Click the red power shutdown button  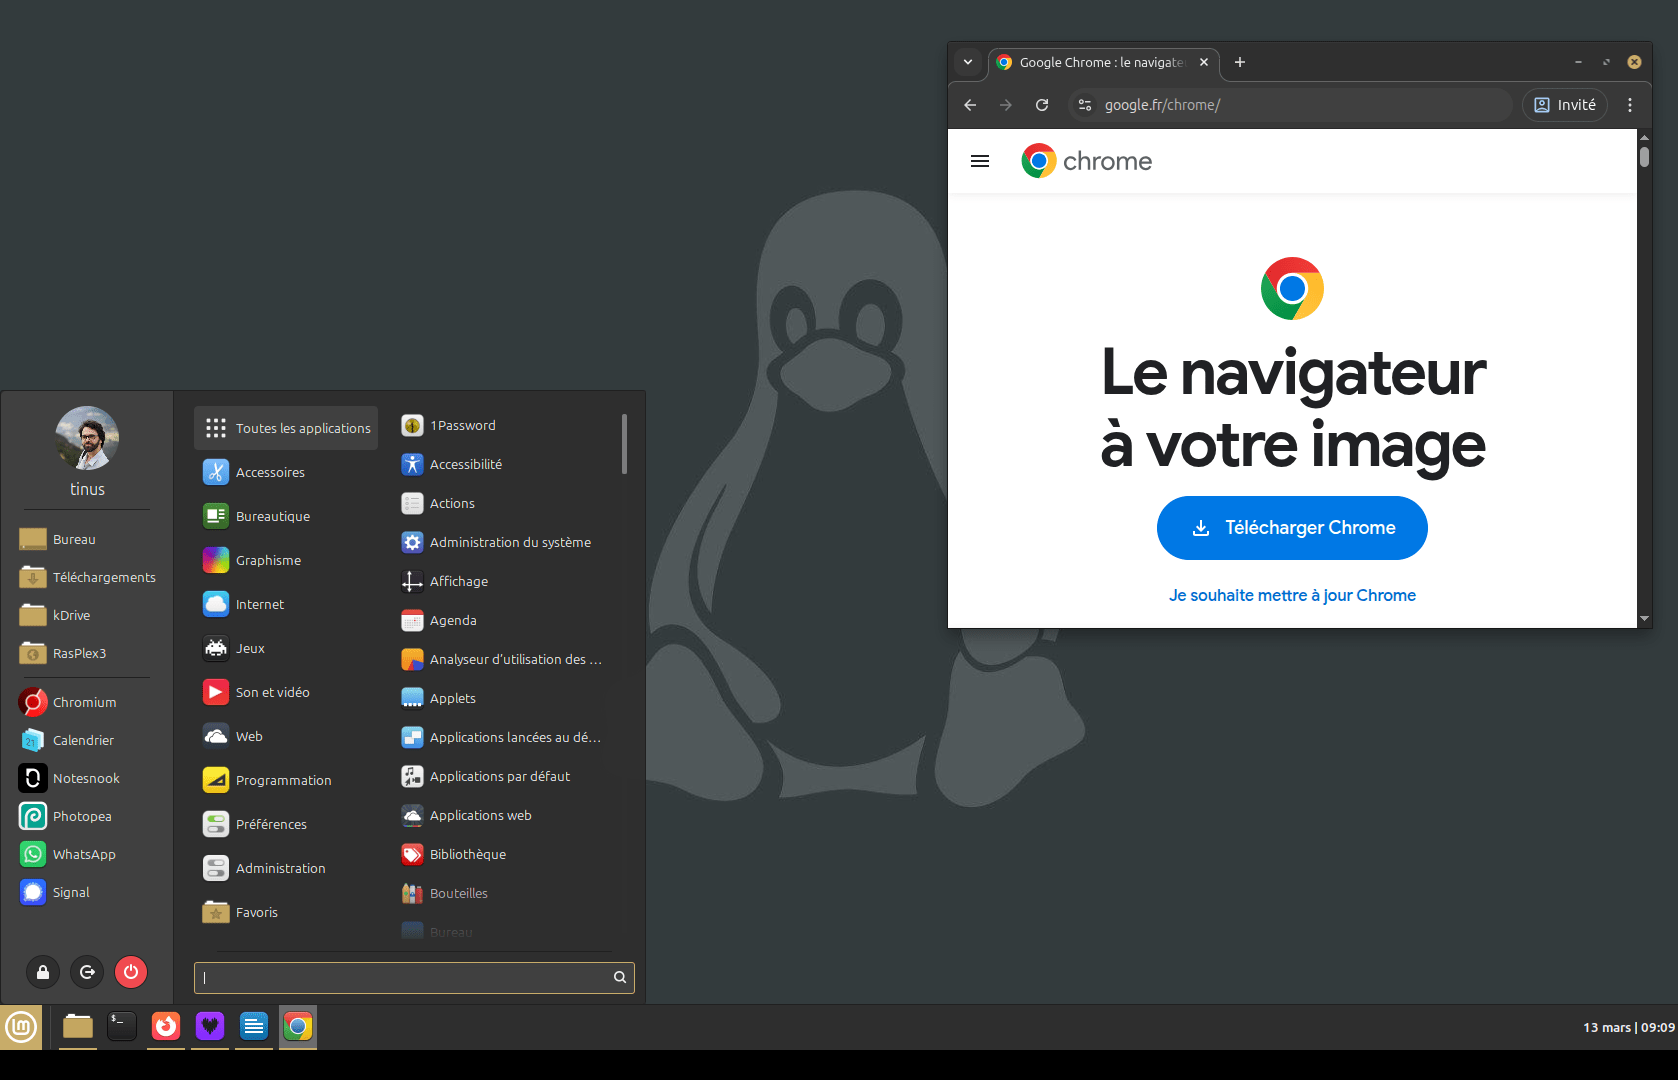coord(131,972)
